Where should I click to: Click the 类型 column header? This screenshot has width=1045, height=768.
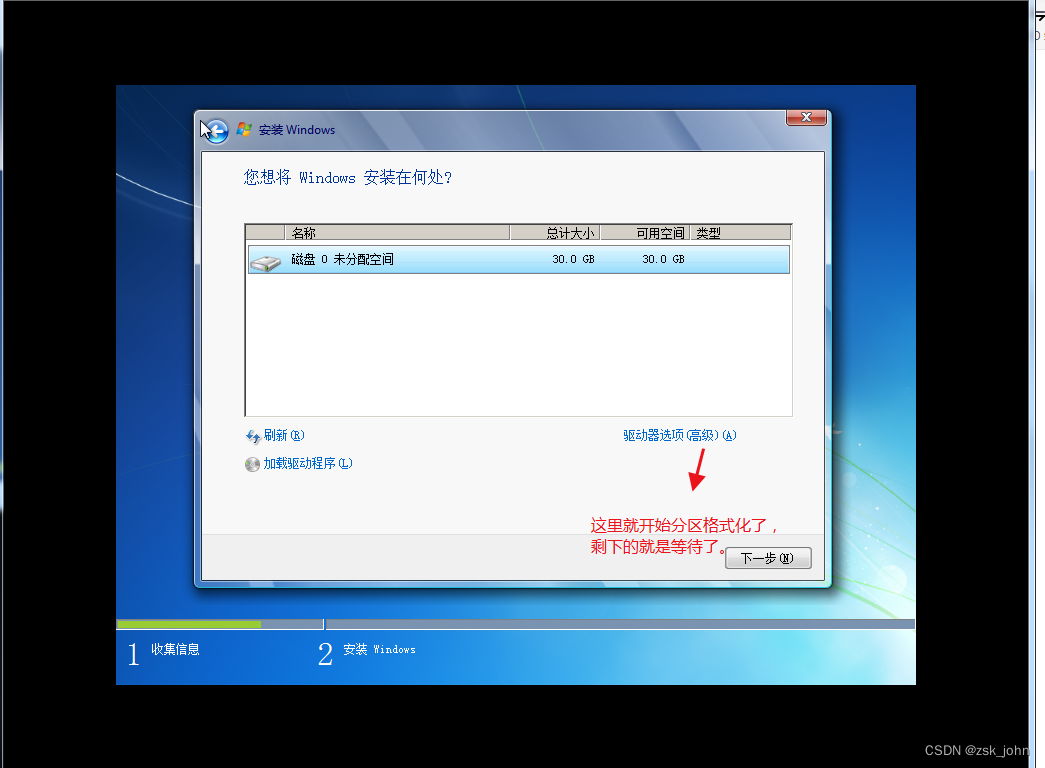[x=740, y=233]
